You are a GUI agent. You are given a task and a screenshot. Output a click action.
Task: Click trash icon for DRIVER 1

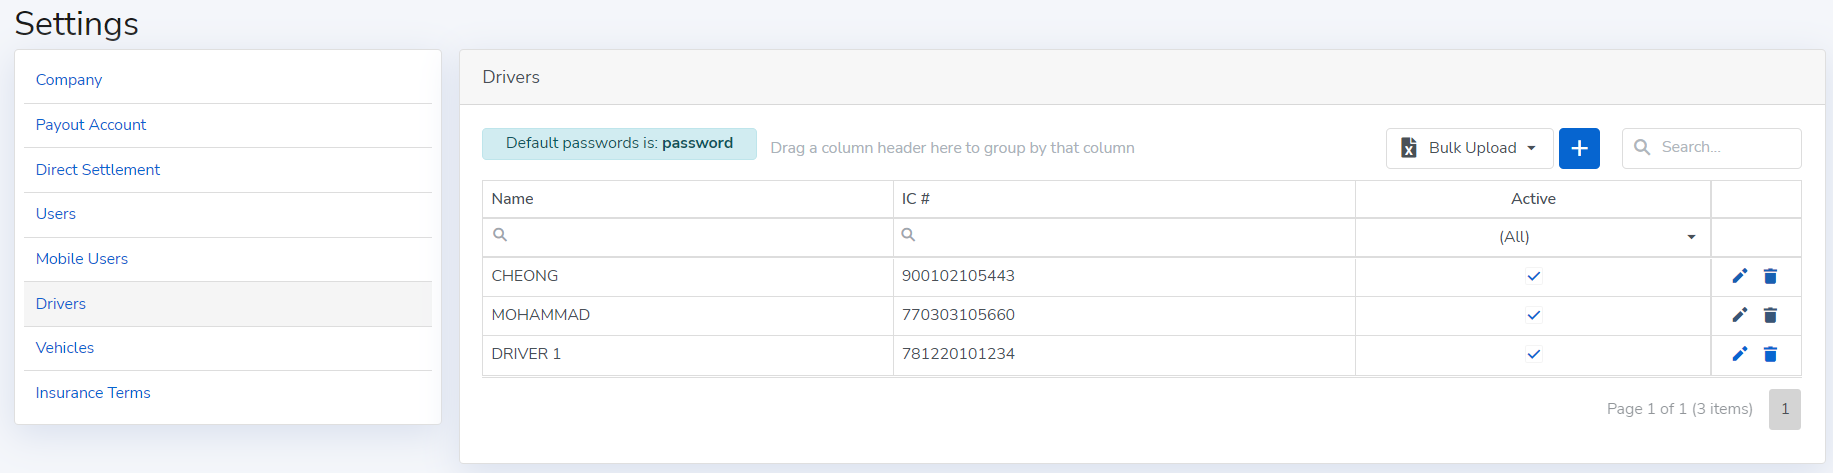coord(1770,354)
